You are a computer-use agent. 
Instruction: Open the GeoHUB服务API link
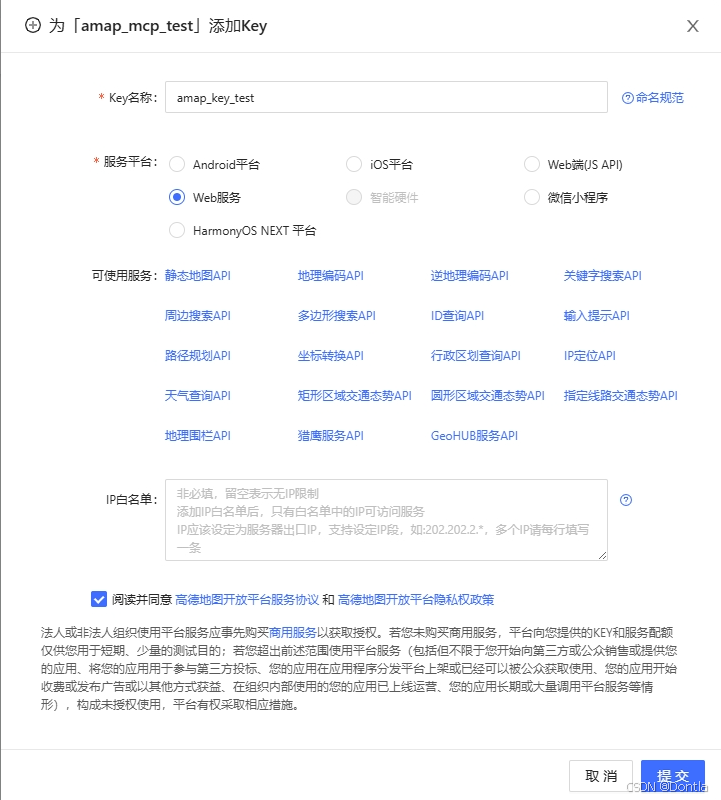pos(474,436)
